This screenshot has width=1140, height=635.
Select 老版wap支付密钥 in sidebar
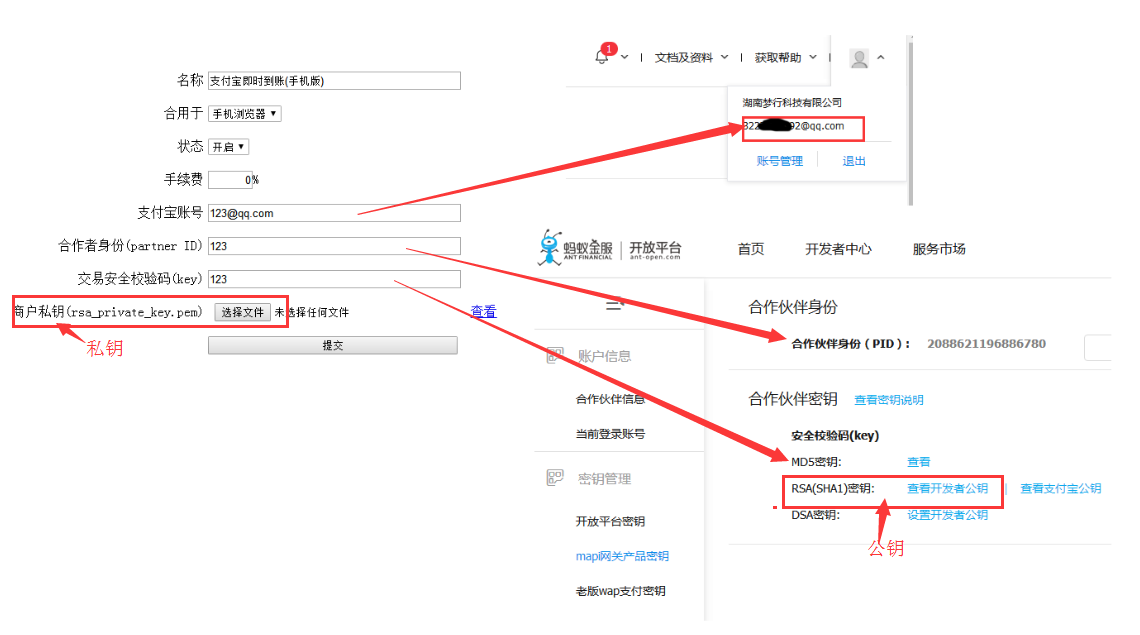point(620,591)
